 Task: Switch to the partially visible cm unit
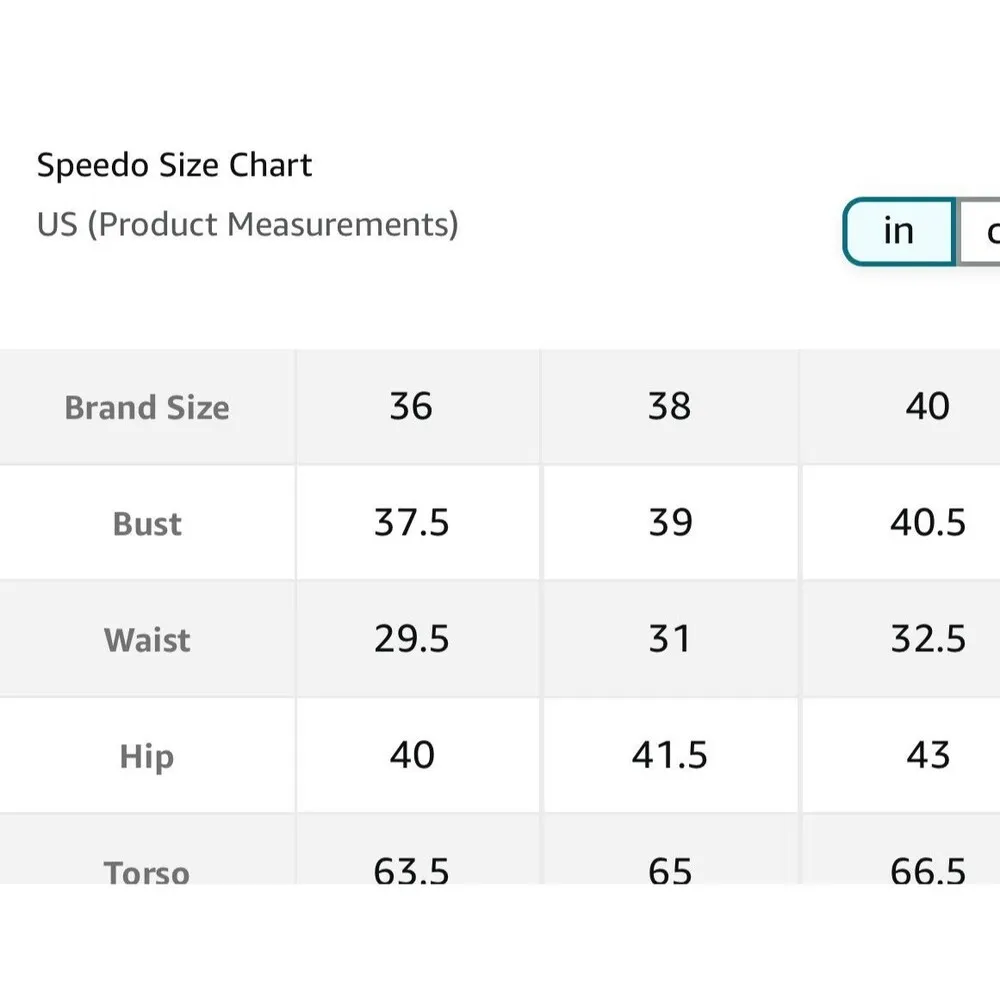pyautogui.click(x=982, y=232)
